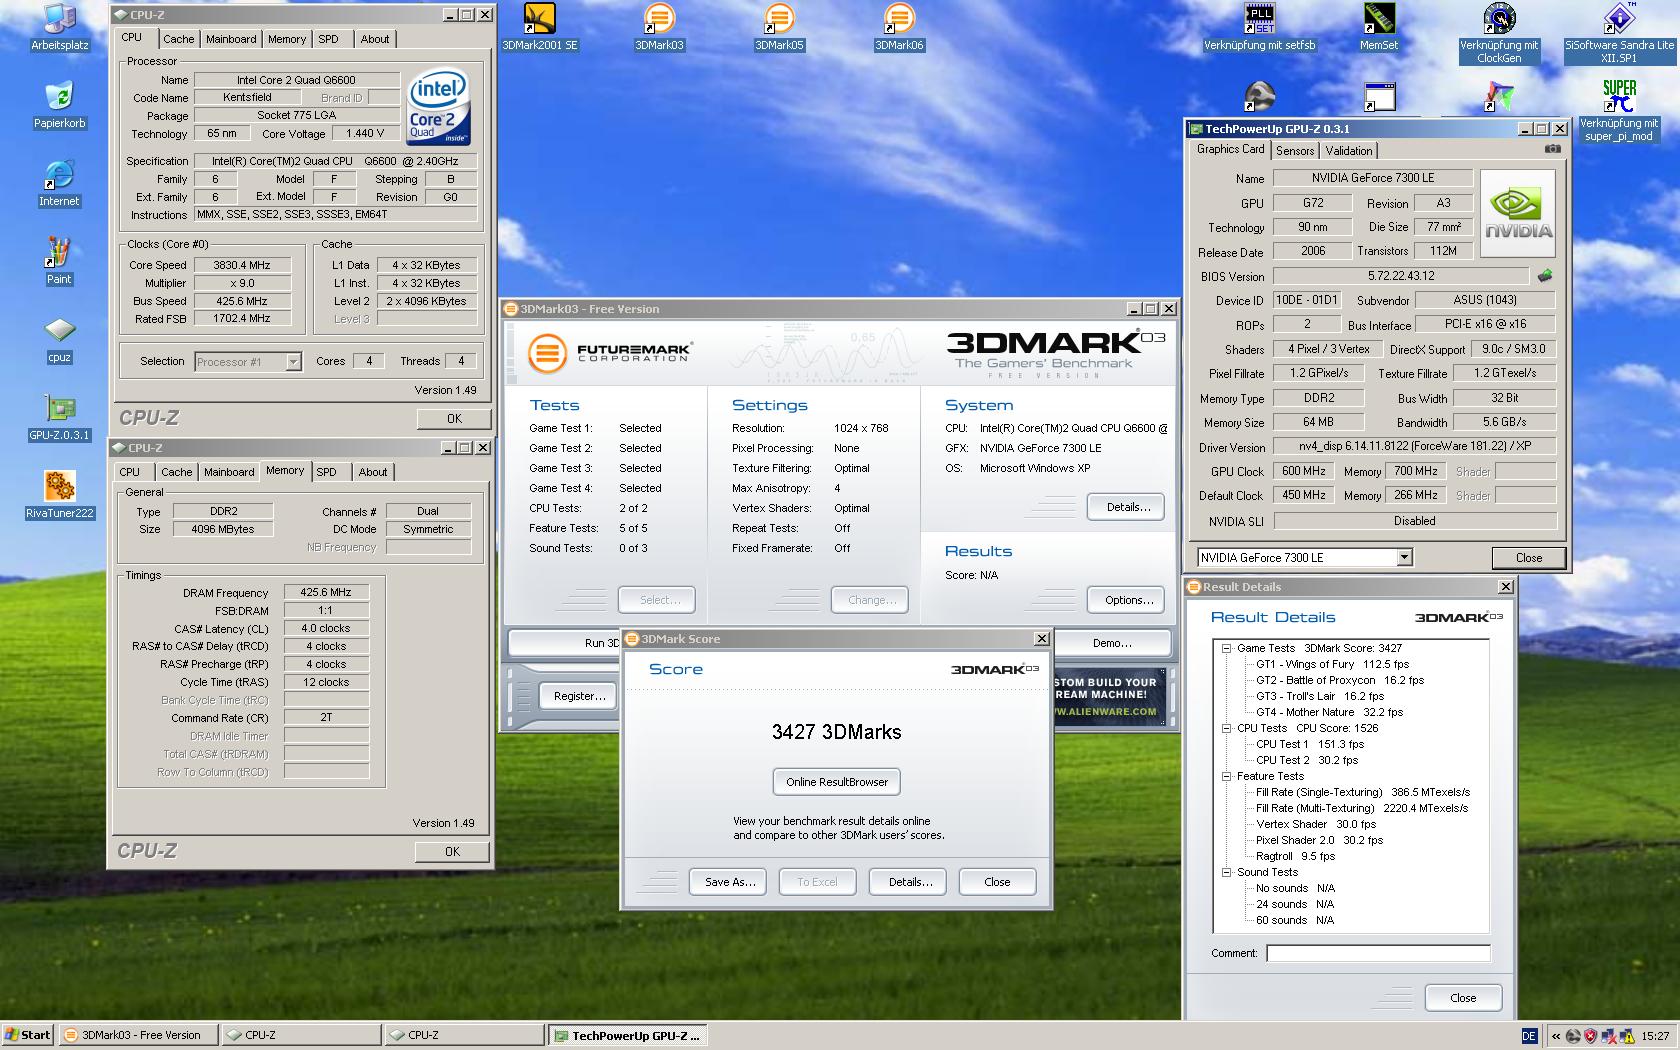This screenshot has width=1680, height=1050.
Task: Open the Internet Explorer desktop icon
Action: tap(59, 183)
